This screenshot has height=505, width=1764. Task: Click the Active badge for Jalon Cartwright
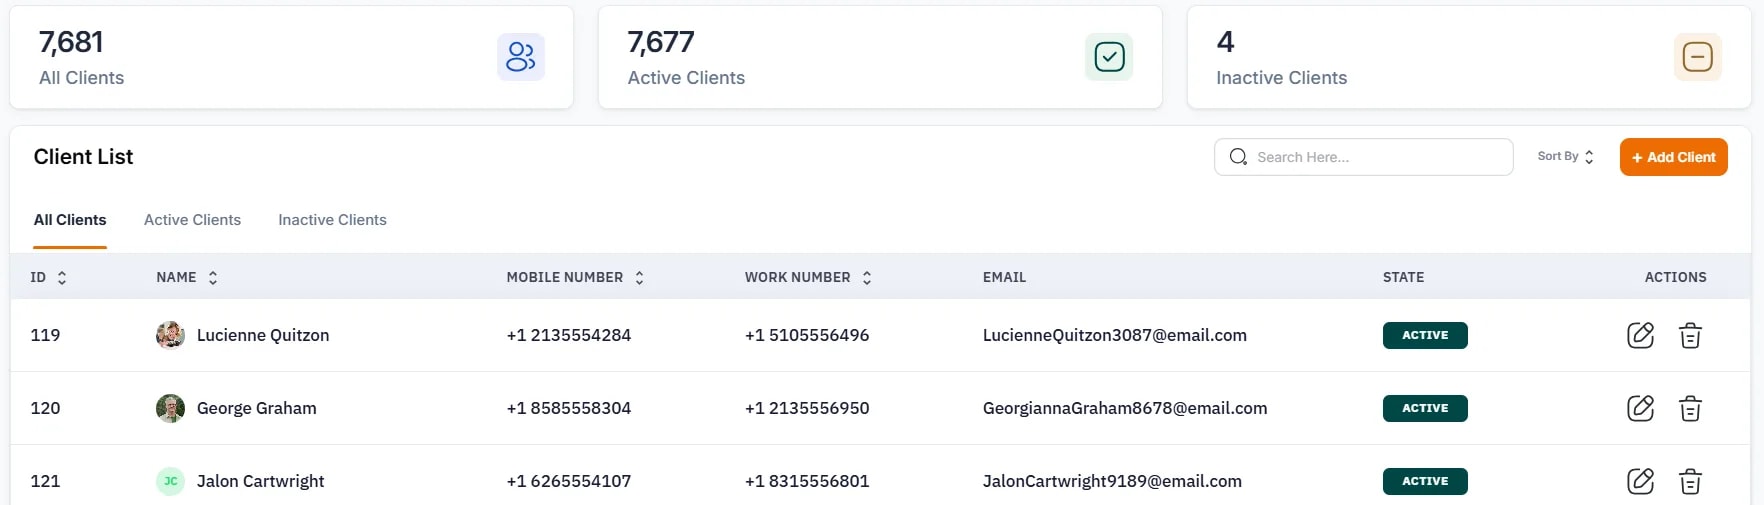tap(1425, 481)
